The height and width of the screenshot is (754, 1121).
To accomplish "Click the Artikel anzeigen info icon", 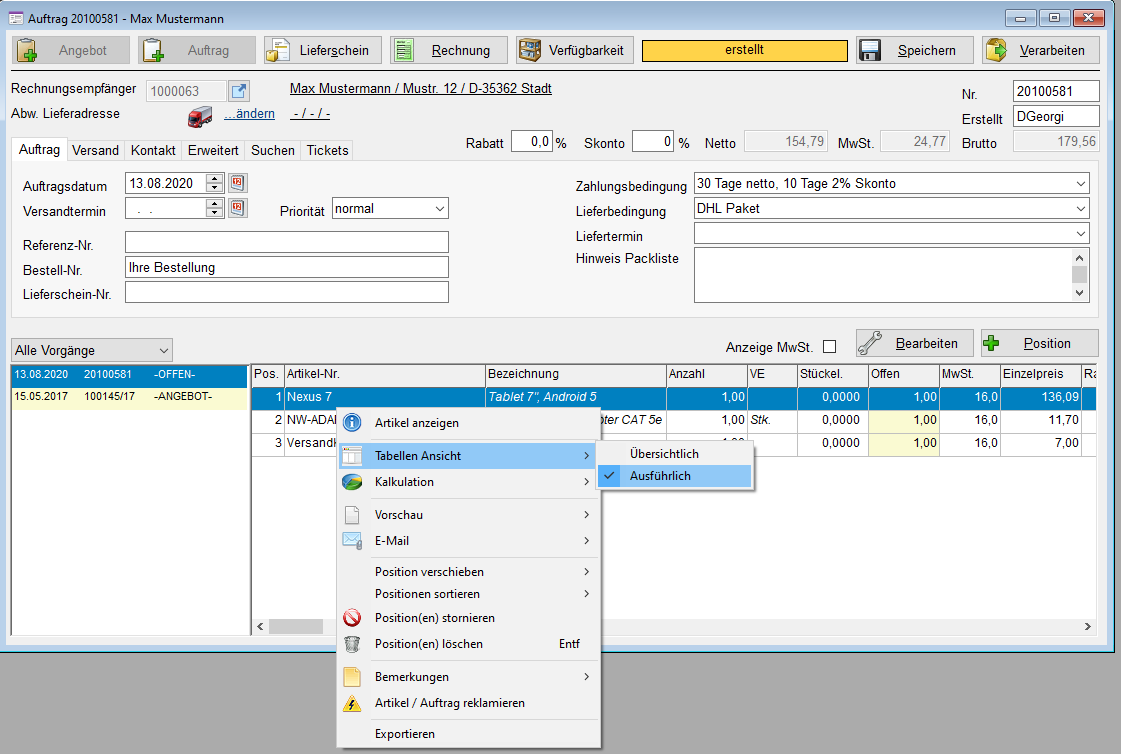I will click(x=352, y=422).
